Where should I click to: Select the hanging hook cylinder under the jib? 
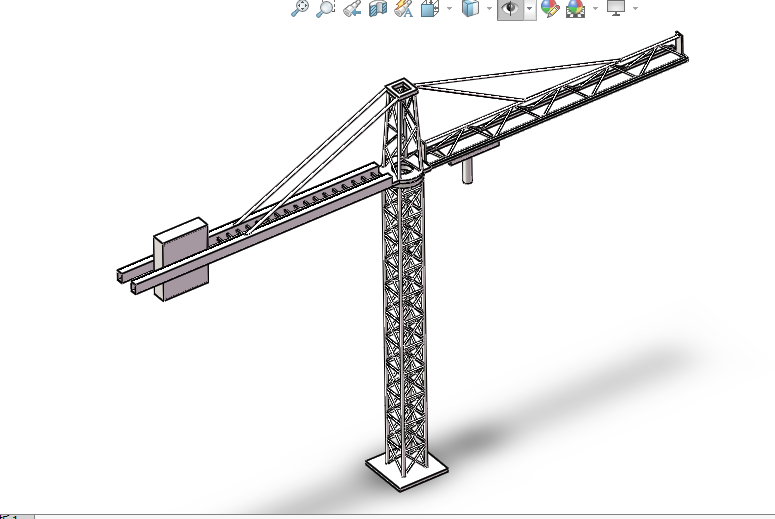tap(467, 172)
